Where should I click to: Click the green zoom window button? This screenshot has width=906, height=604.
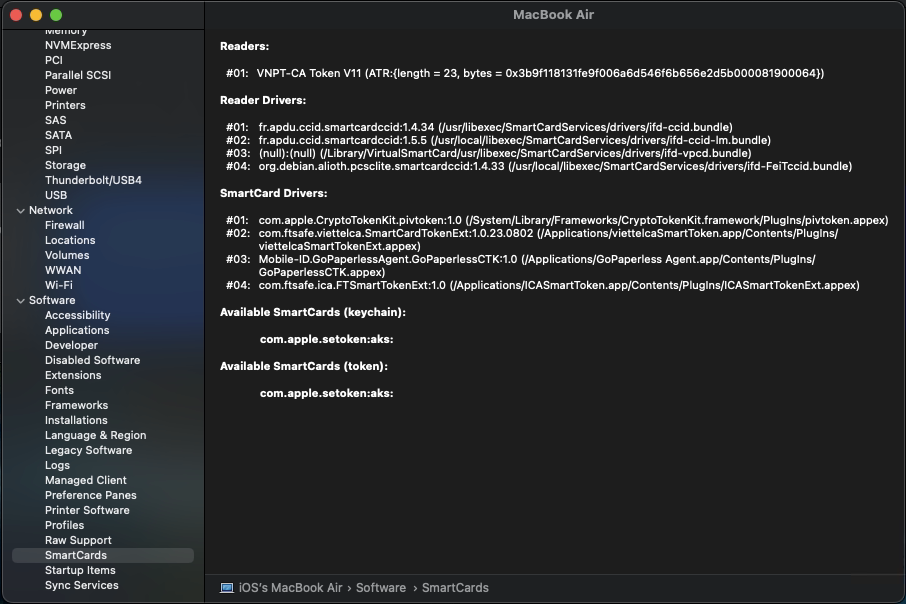tap(56, 15)
